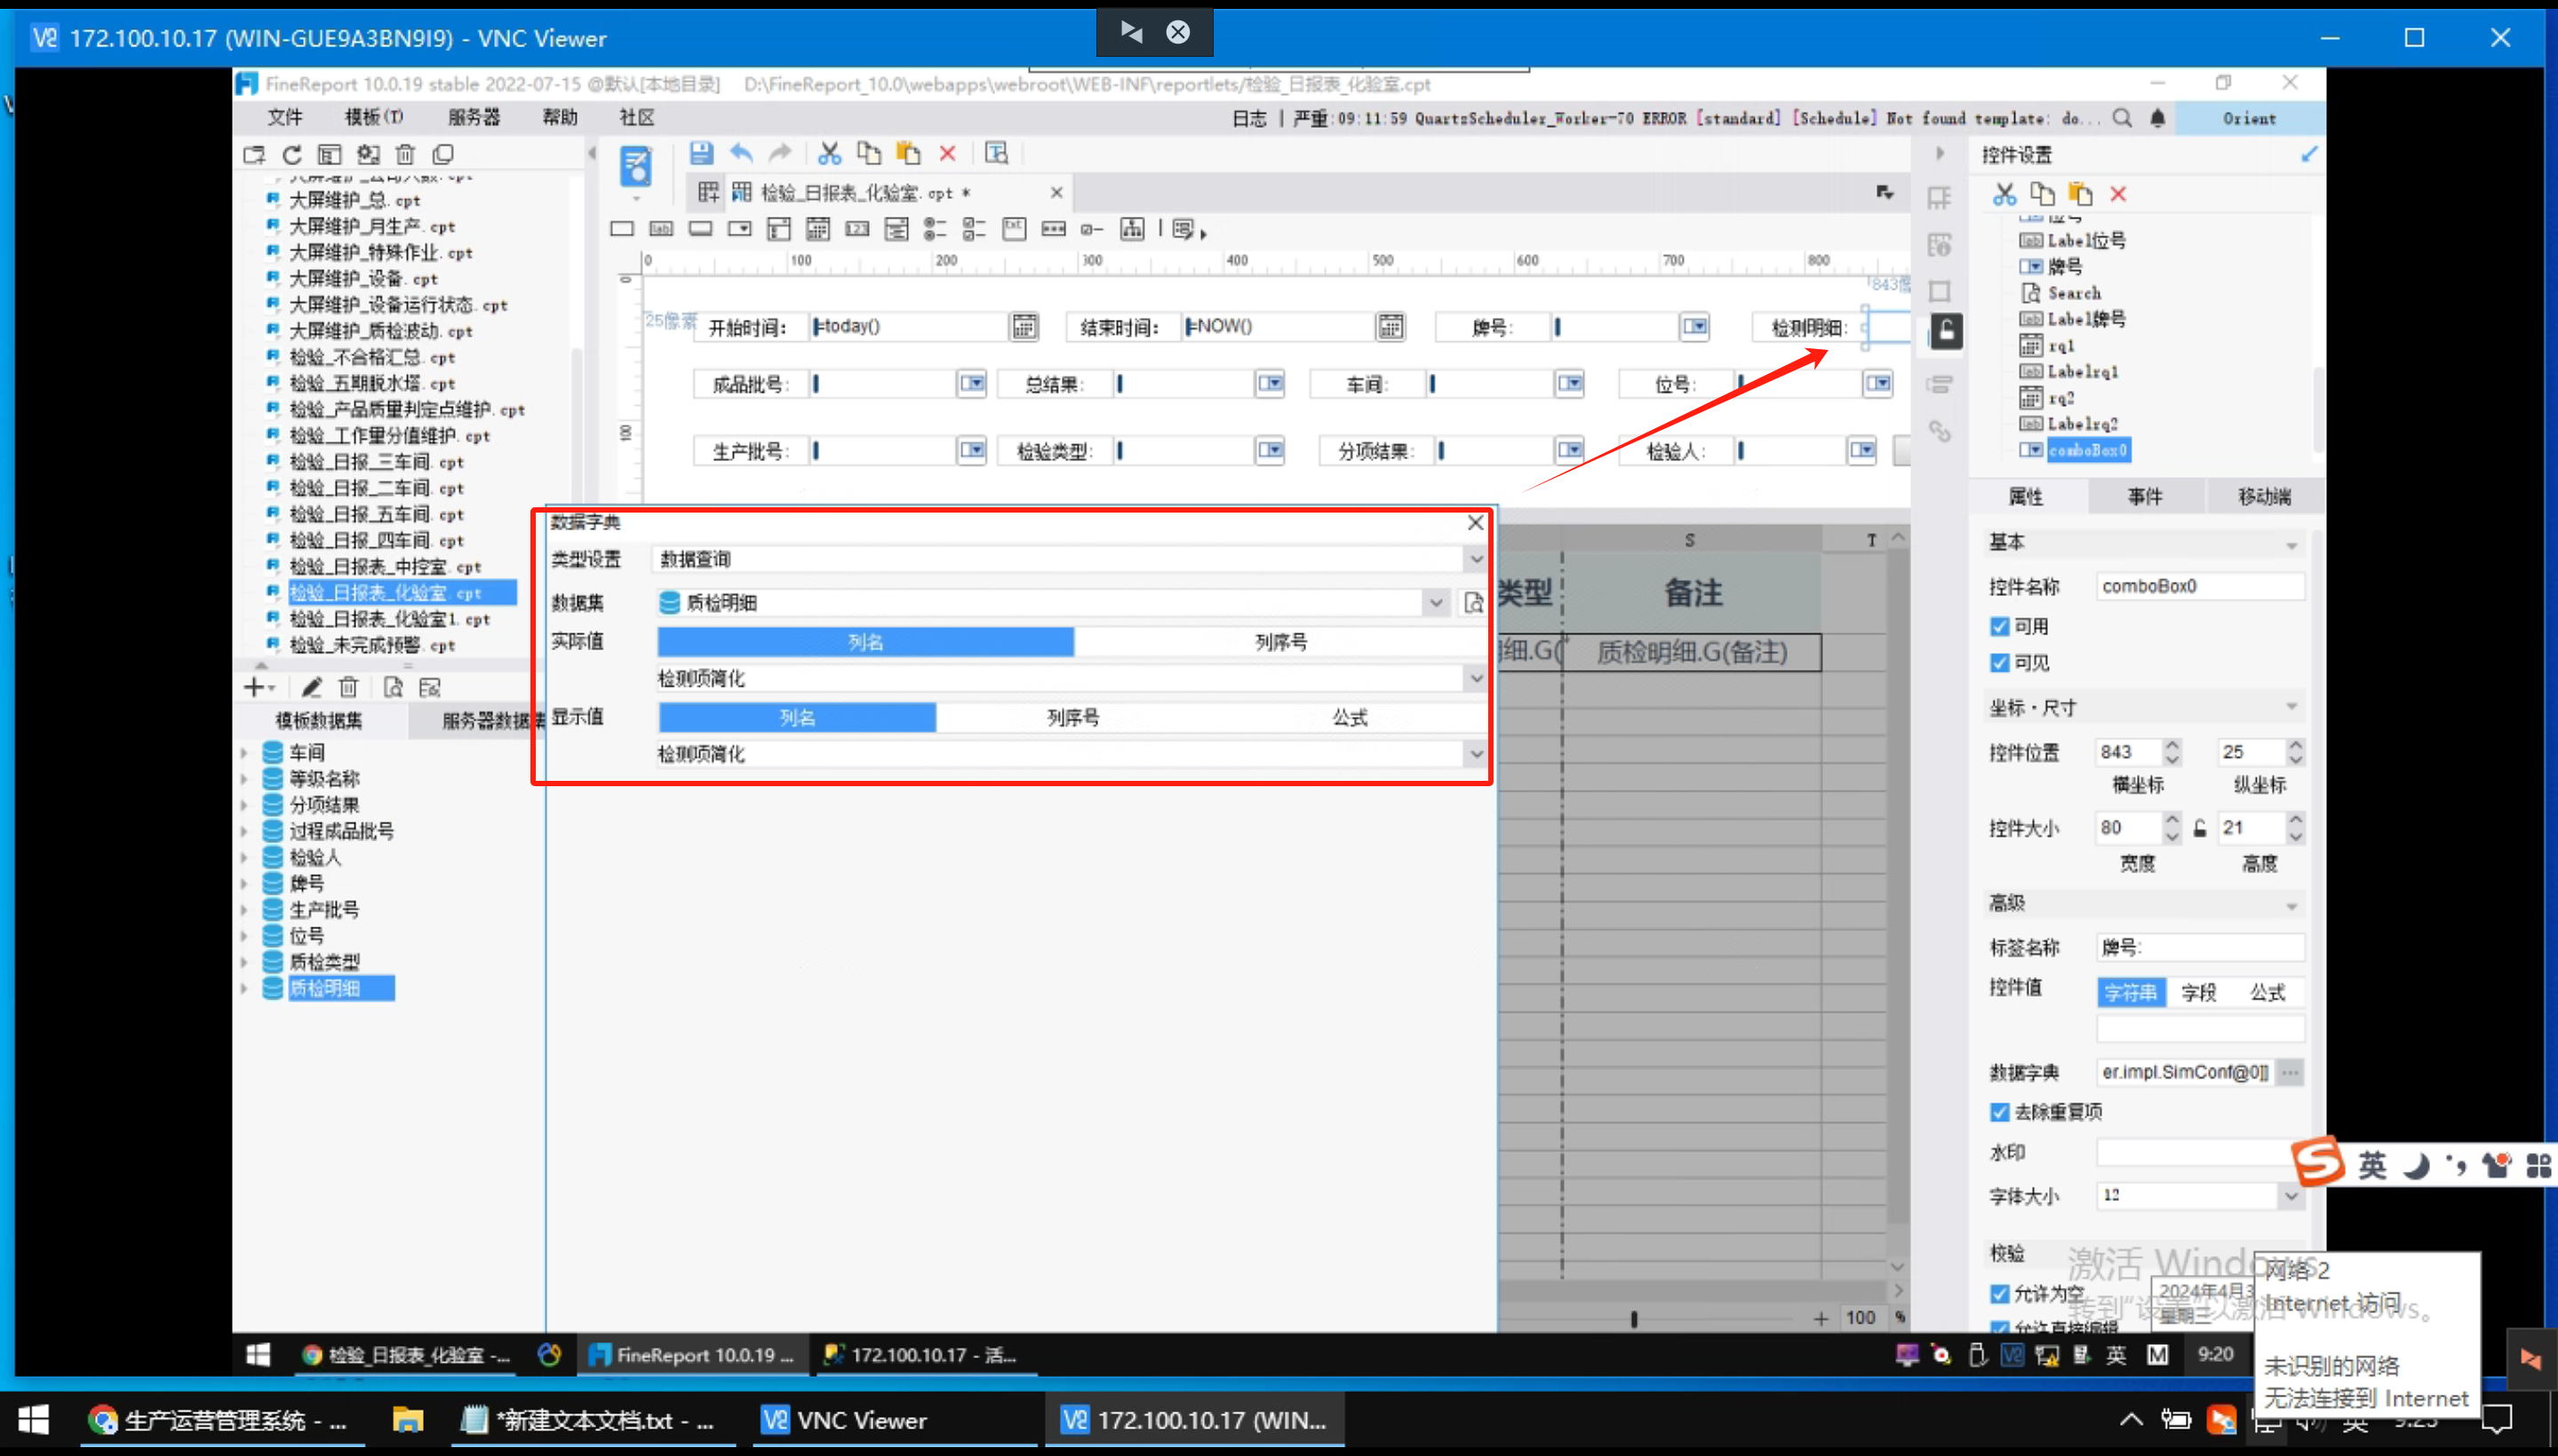Screen dimensions: 2558x1456
Task: Open the 服务器 menu
Action: (x=473, y=117)
